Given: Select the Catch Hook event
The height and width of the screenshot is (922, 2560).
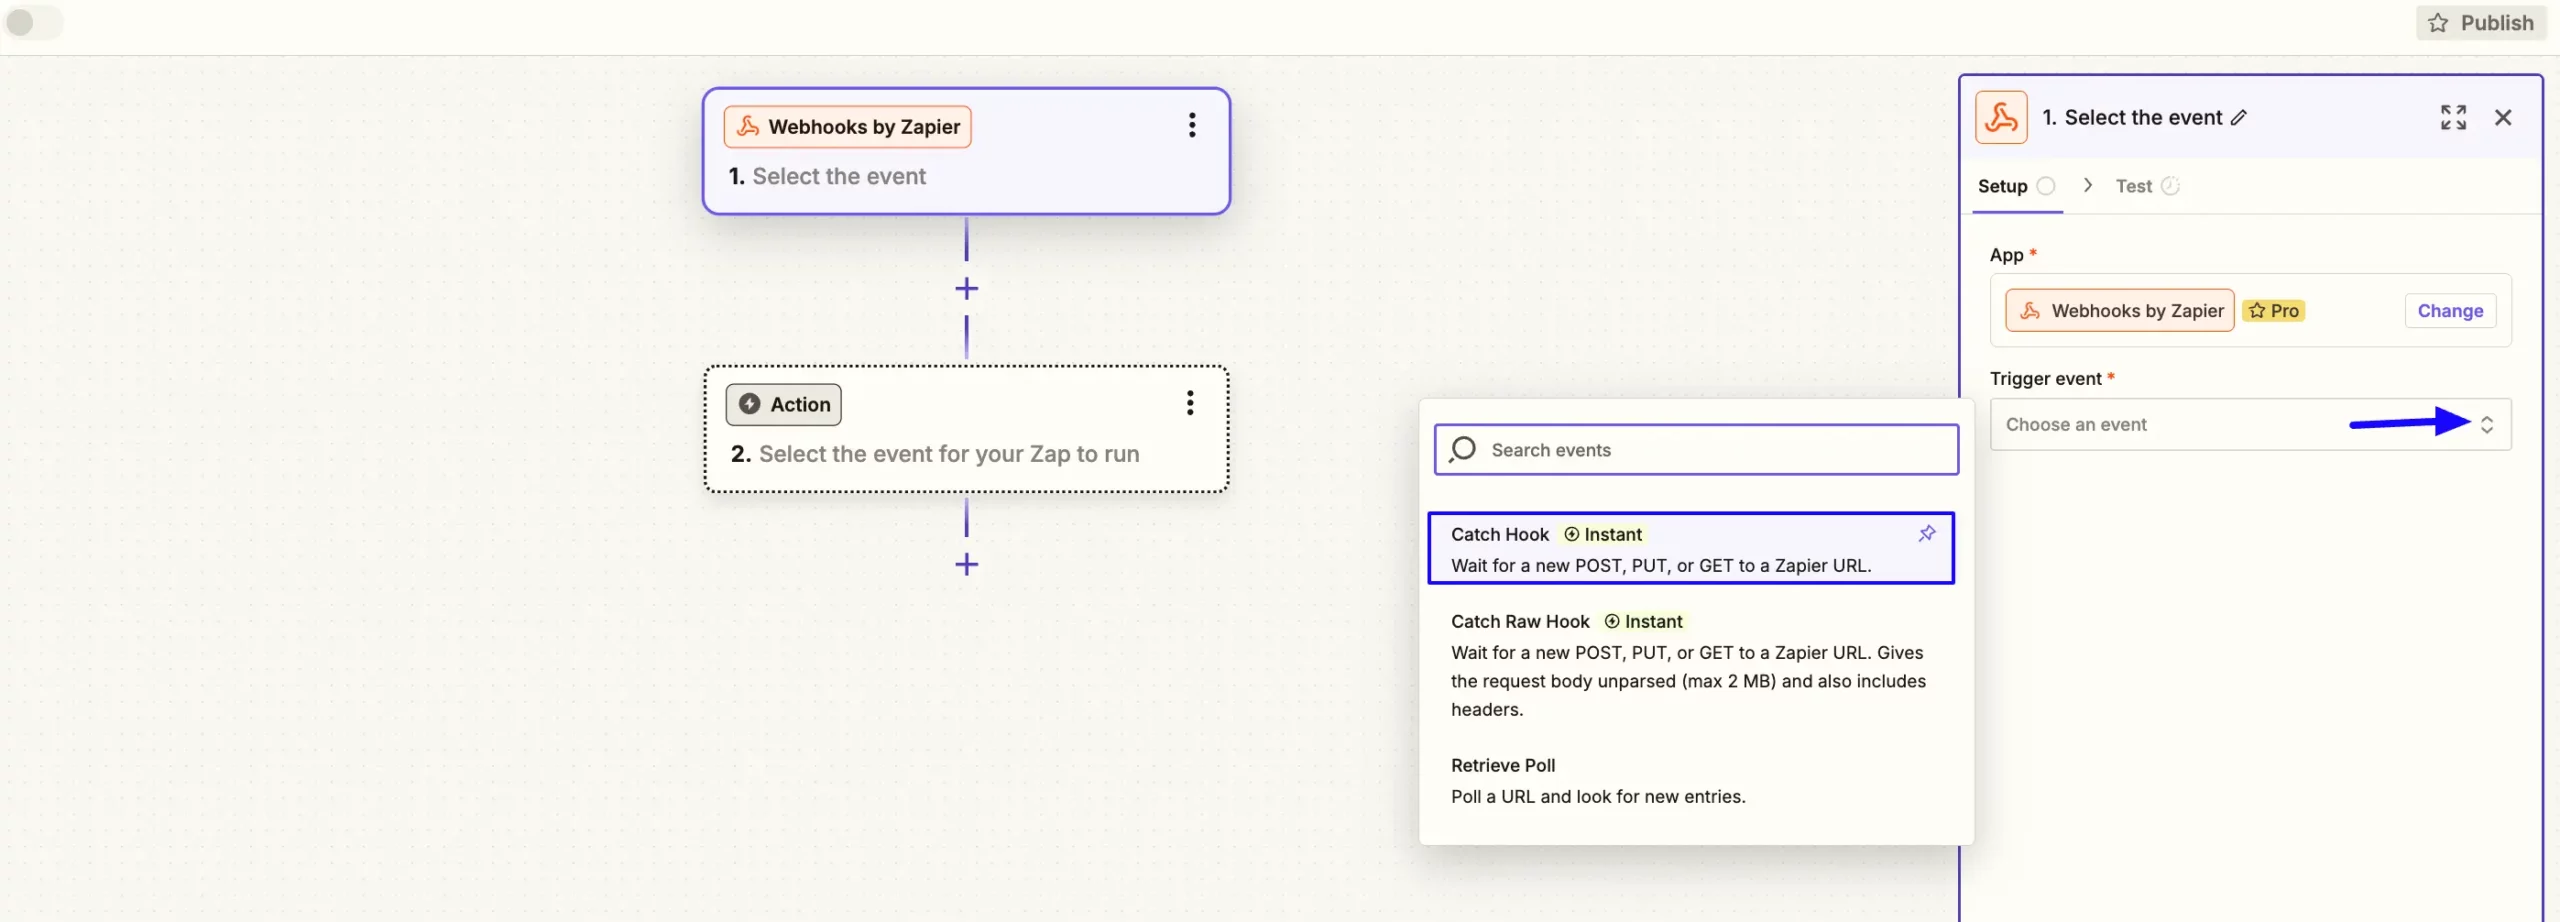Looking at the screenshot, I should [1690, 549].
